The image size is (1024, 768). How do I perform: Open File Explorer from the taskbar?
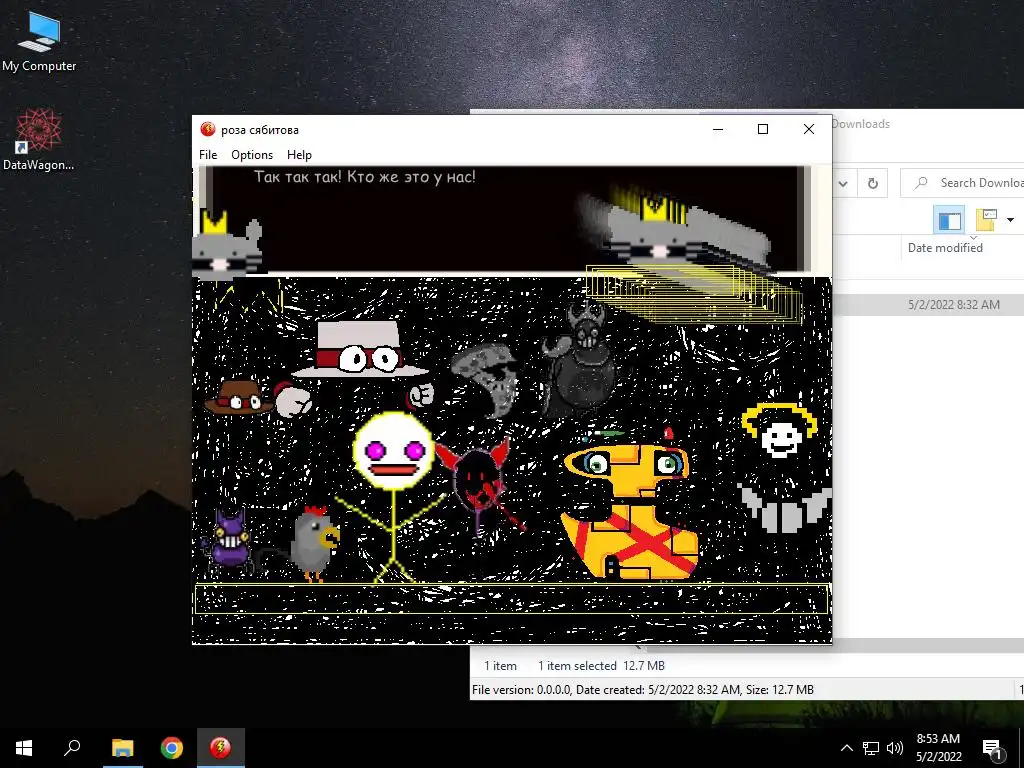[x=122, y=748]
